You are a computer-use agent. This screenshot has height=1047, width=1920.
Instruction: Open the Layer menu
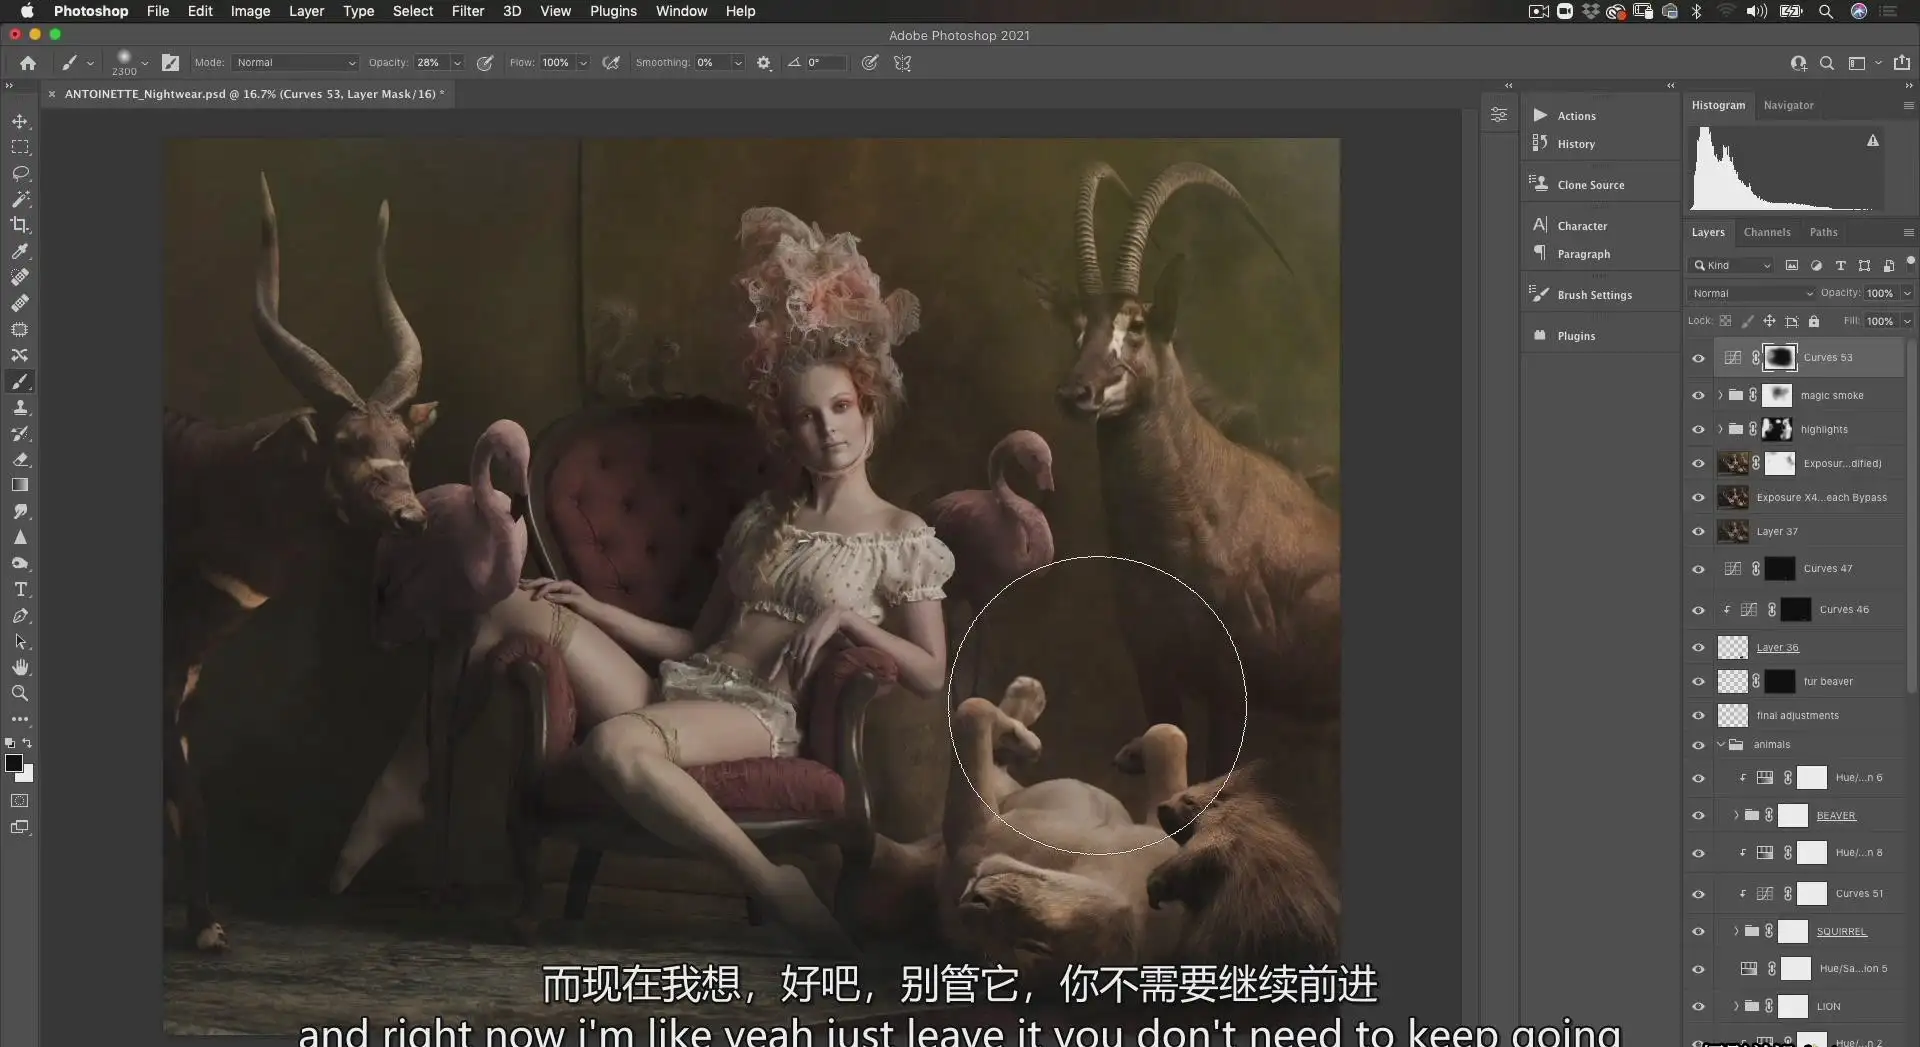306,11
